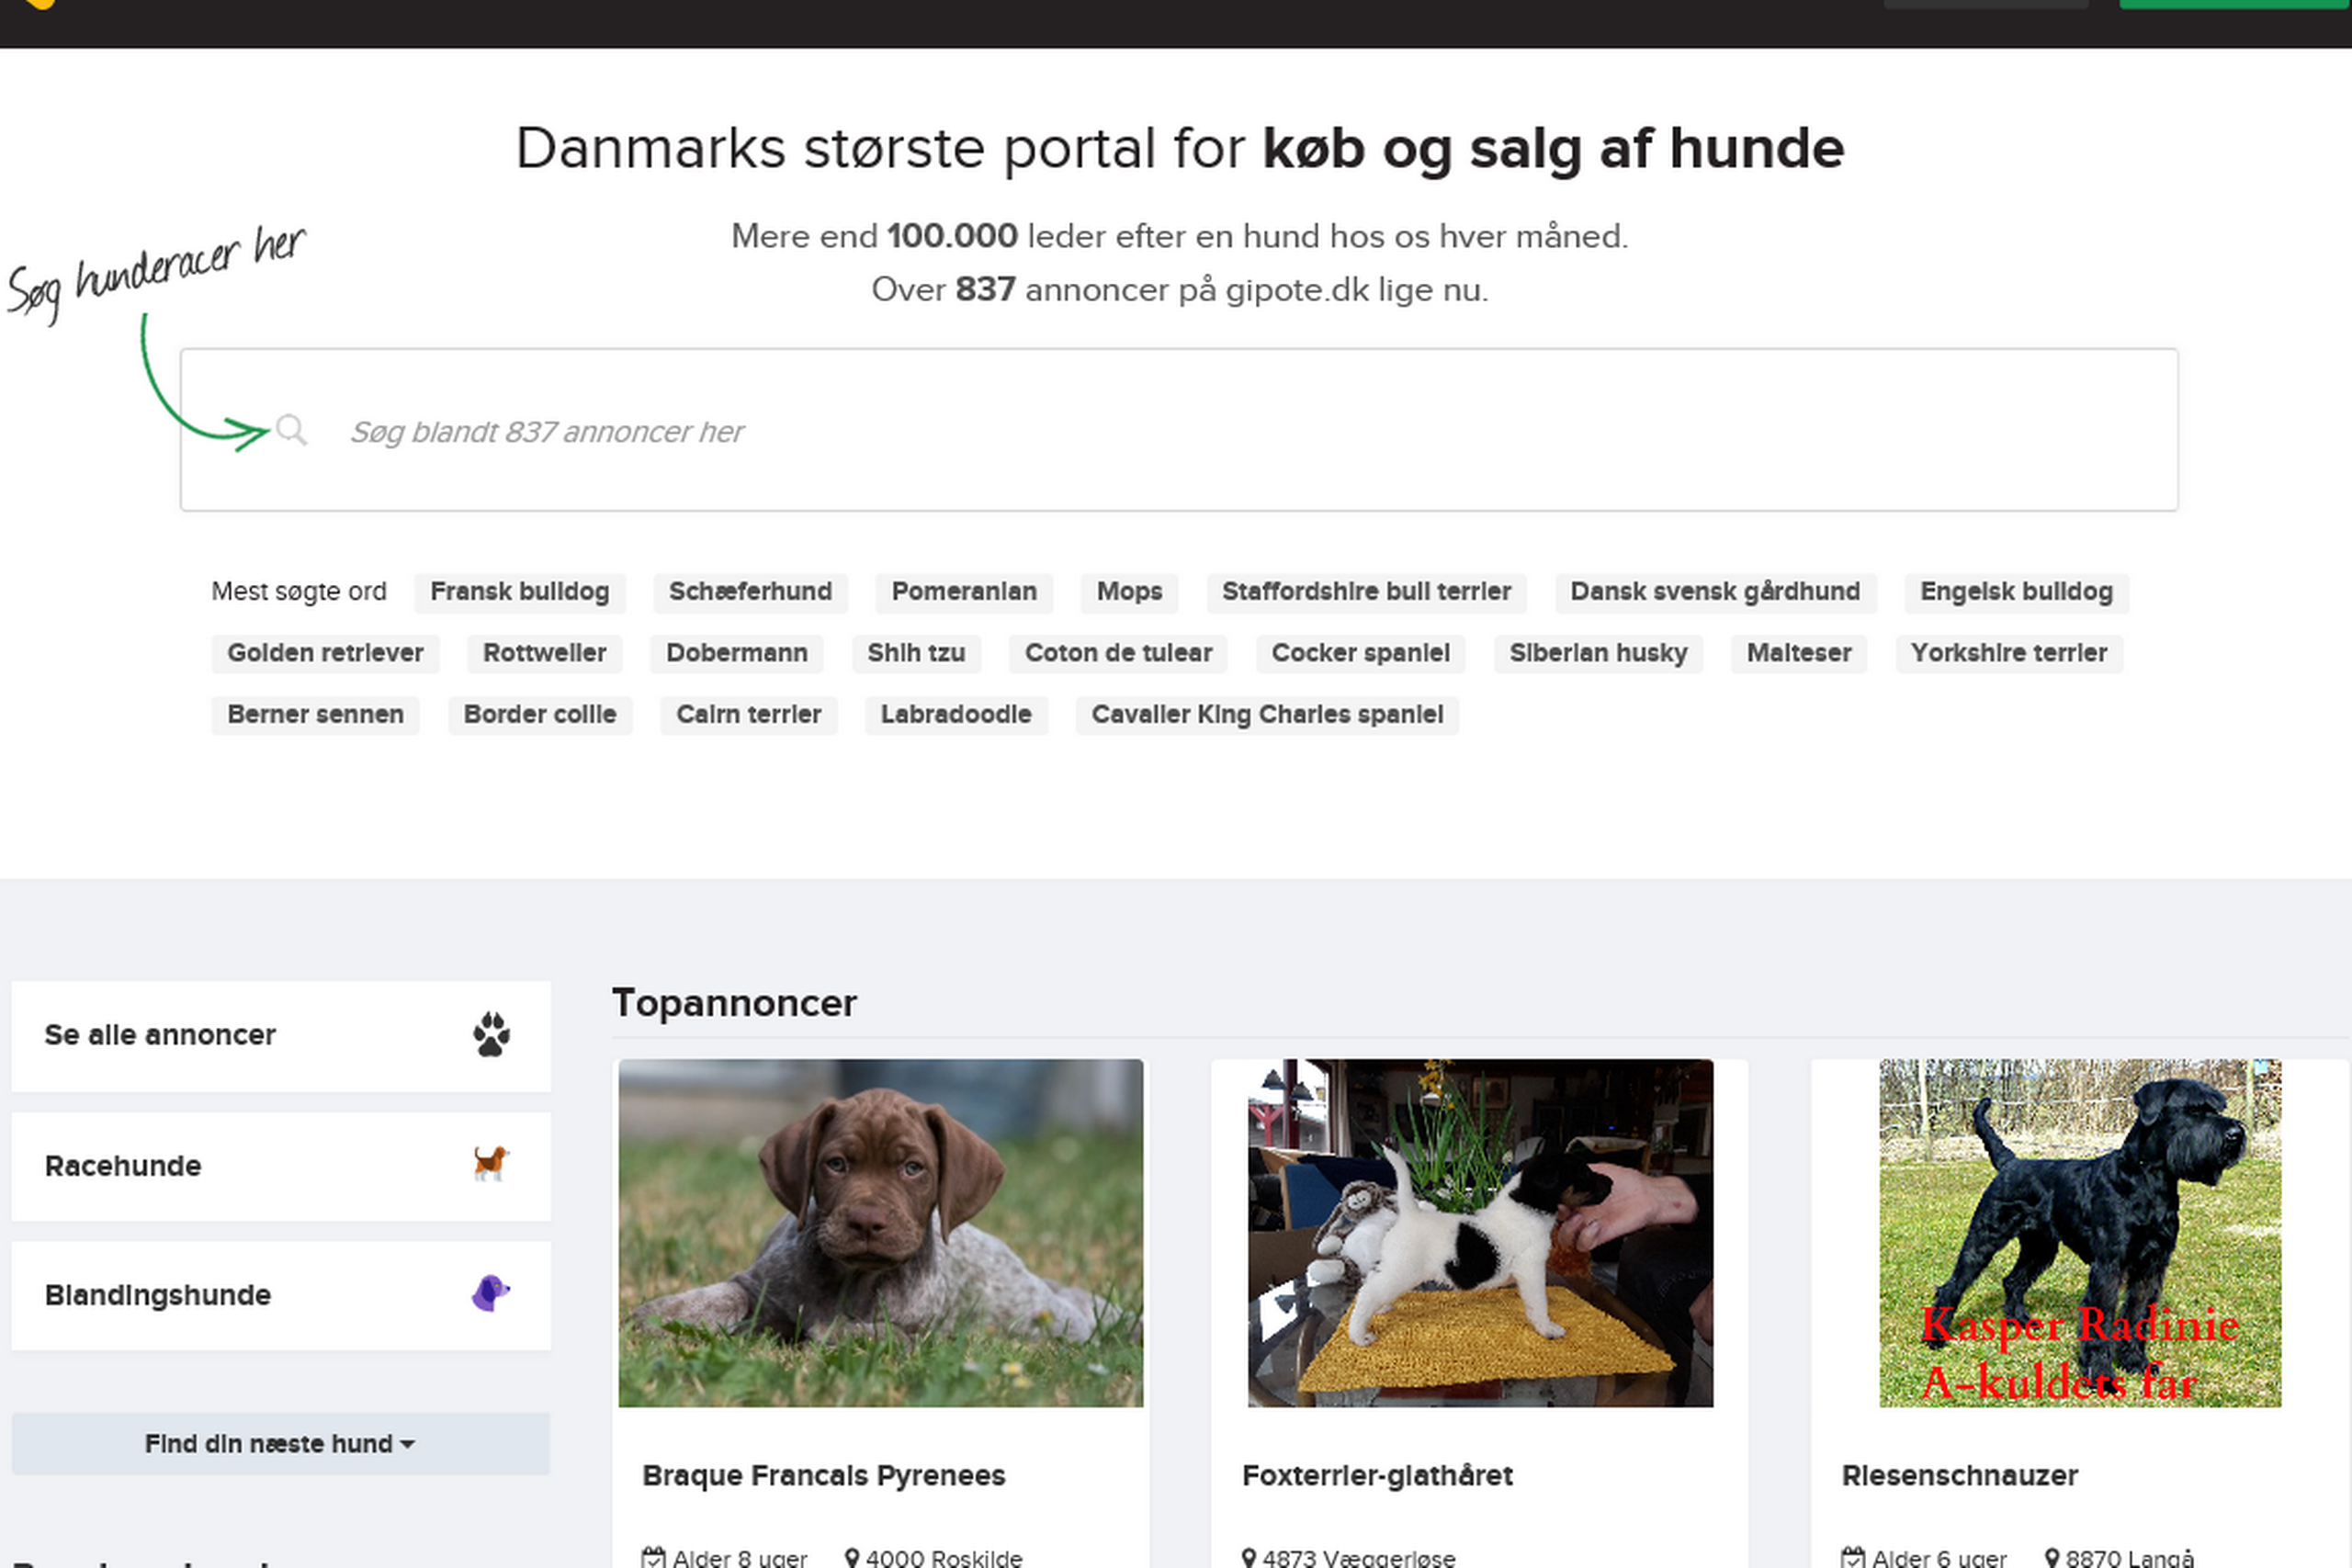Click the location pin icon showing 4000 Roskilde

pyautogui.click(x=852, y=1558)
